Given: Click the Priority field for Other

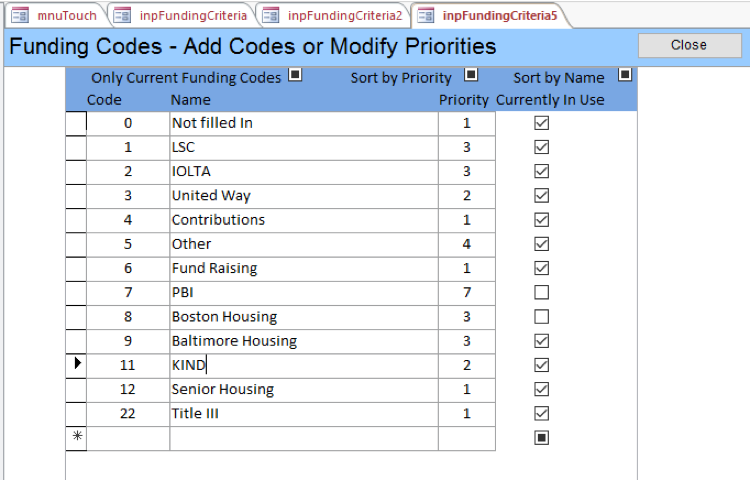Looking at the screenshot, I should tap(466, 244).
